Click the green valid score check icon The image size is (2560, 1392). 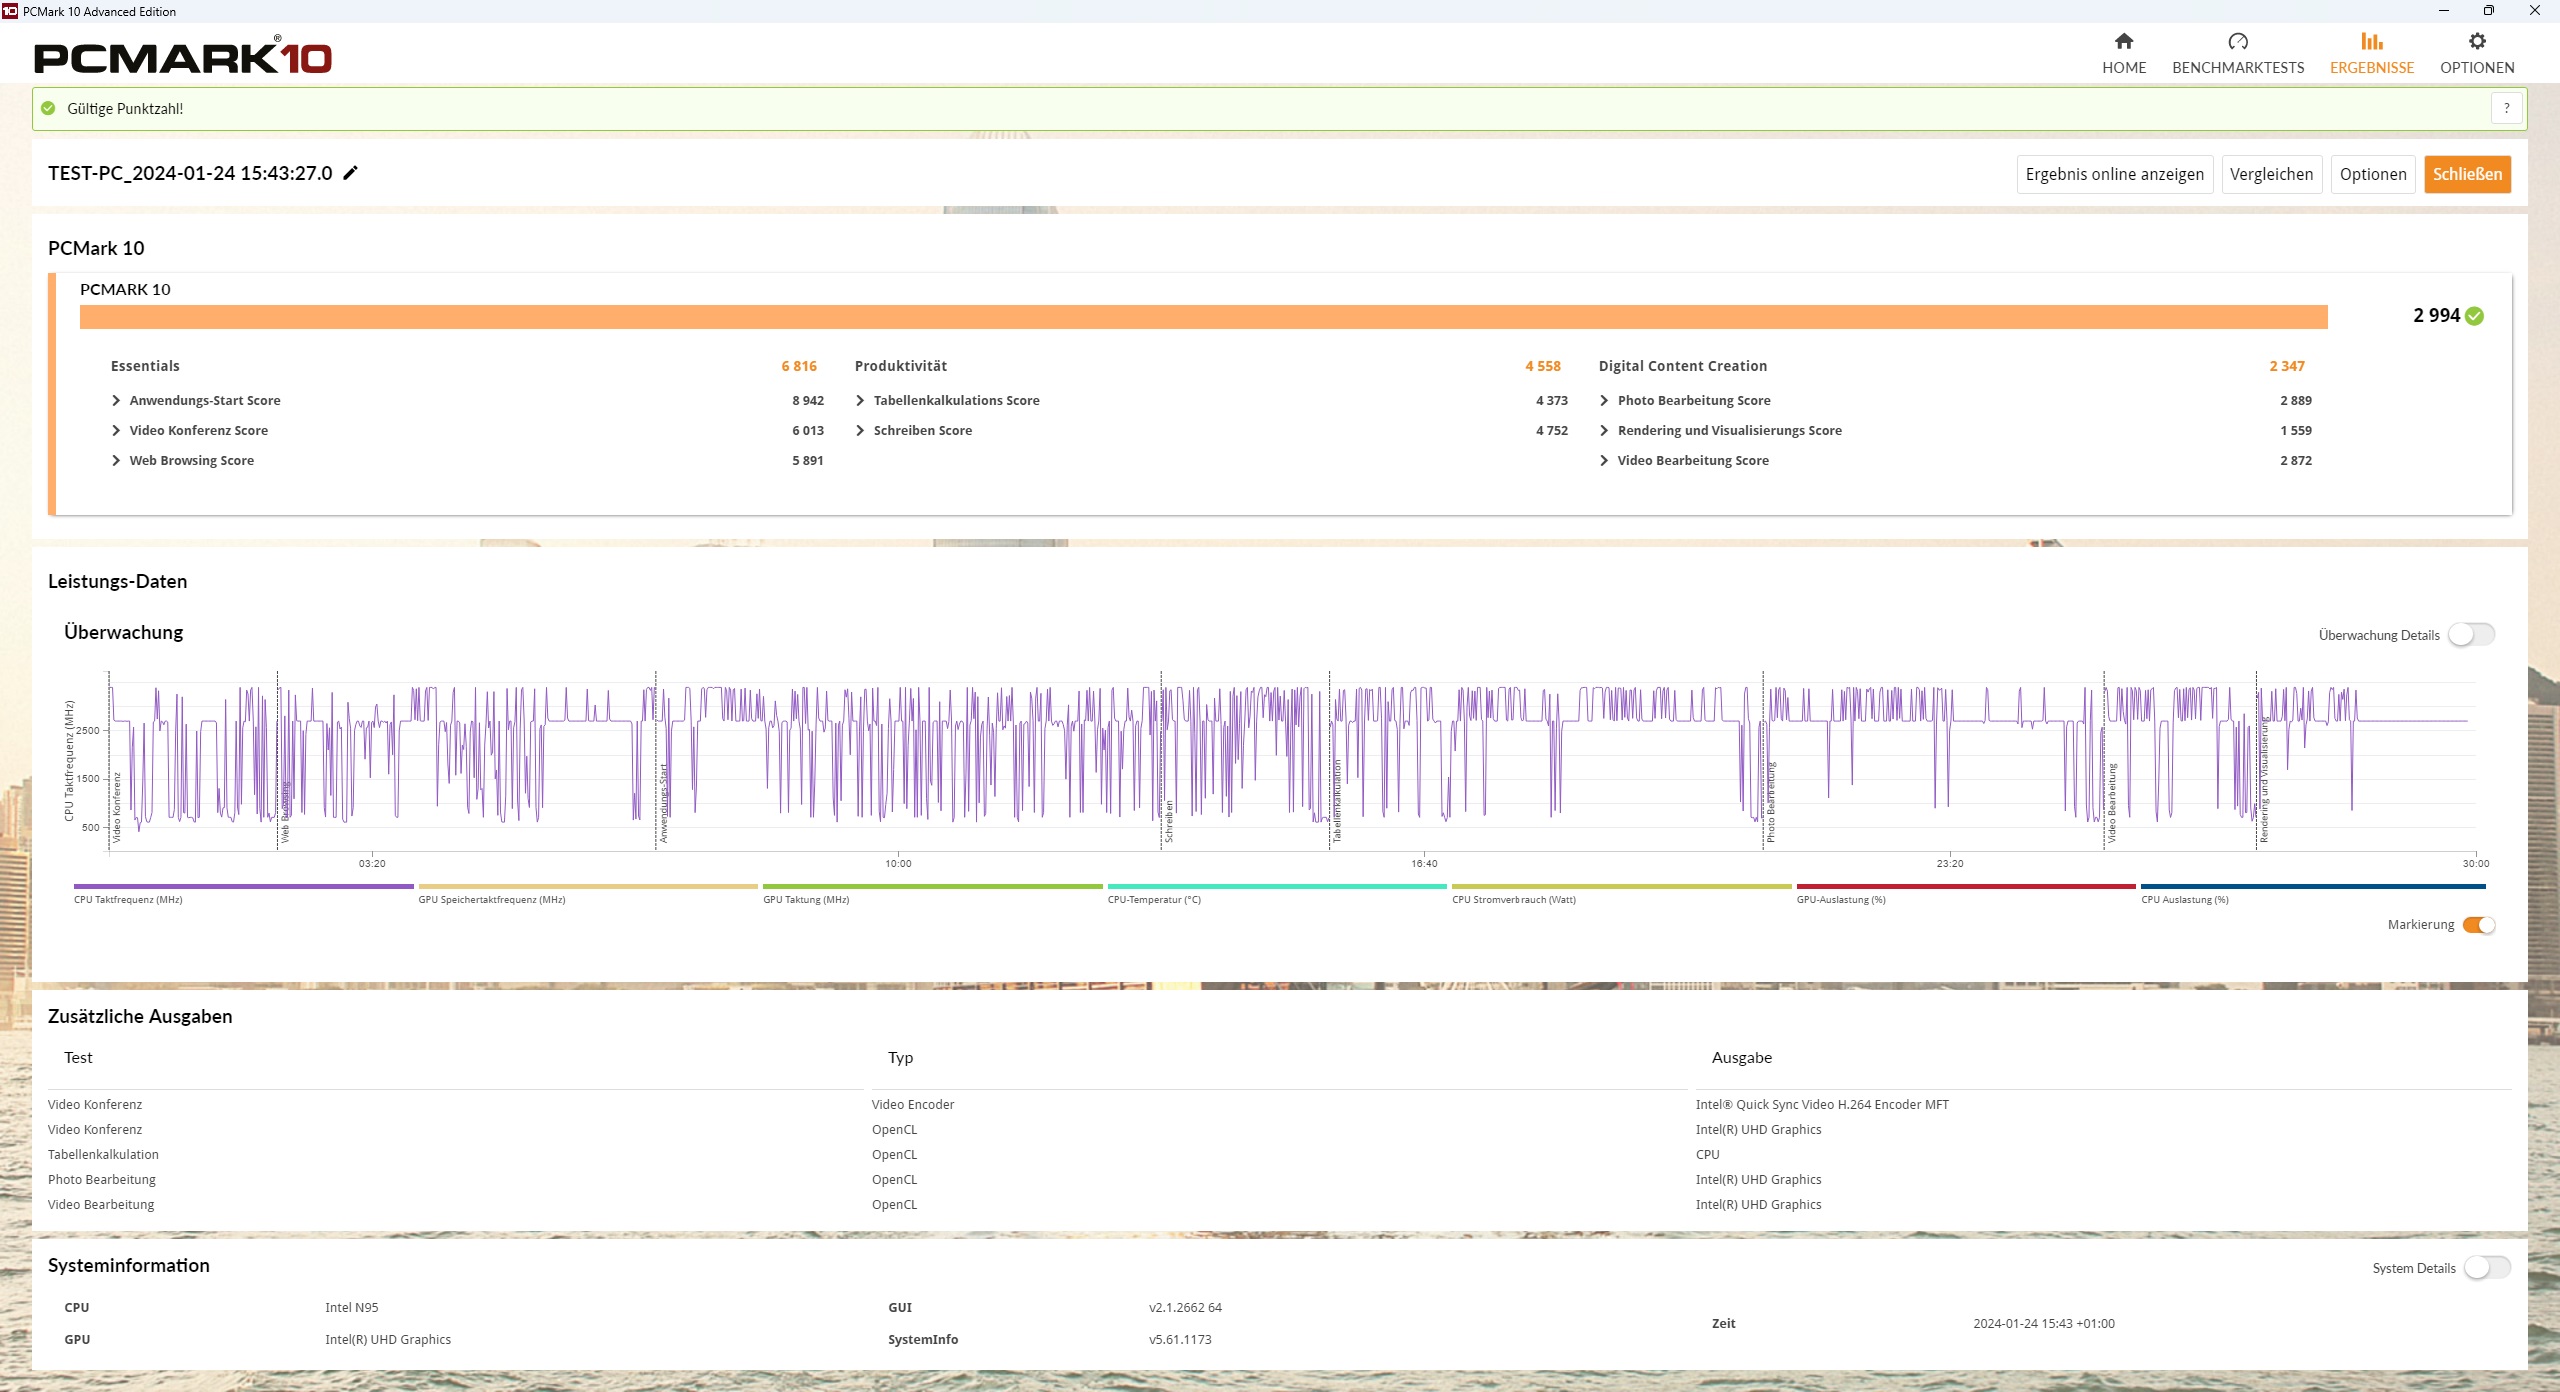(x=48, y=109)
